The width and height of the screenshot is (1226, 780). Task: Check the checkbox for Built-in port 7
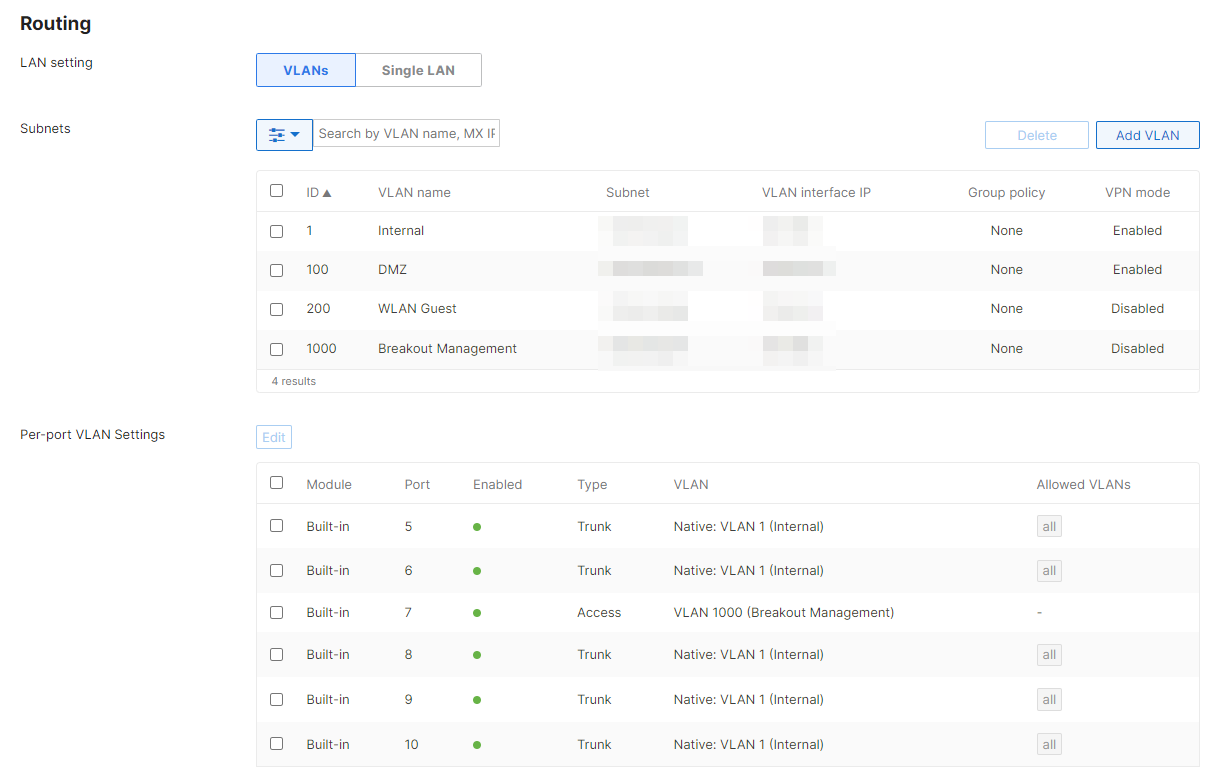pos(276,612)
